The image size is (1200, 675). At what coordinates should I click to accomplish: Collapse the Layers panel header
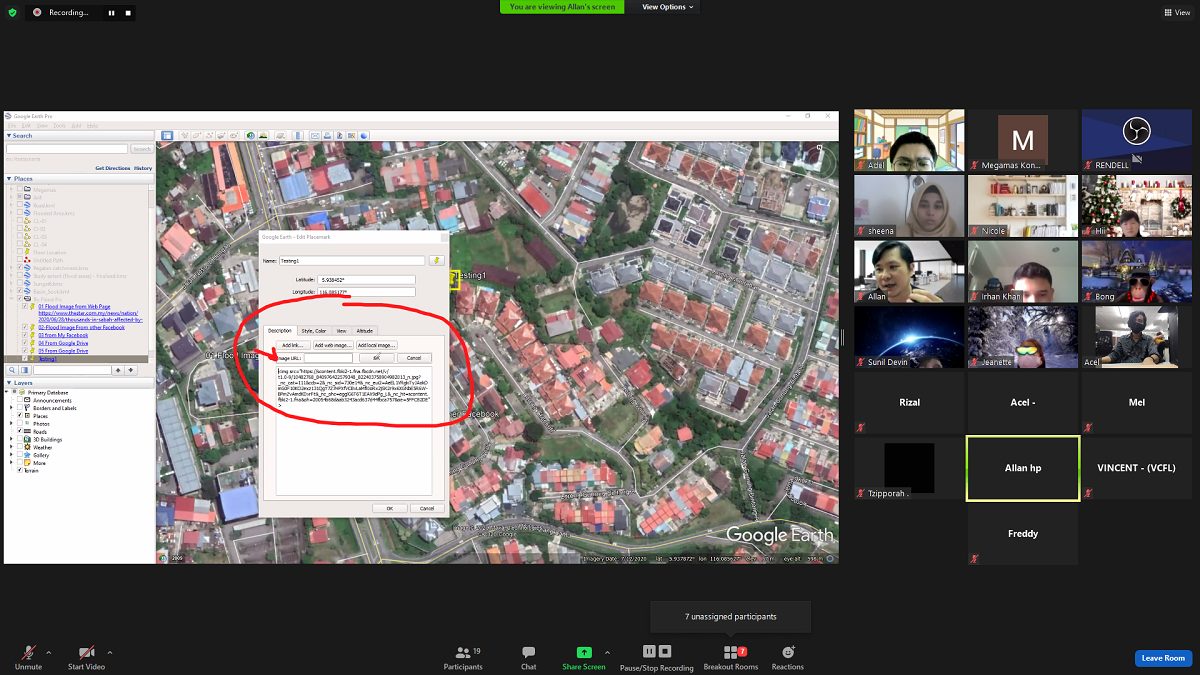tap(80, 383)
